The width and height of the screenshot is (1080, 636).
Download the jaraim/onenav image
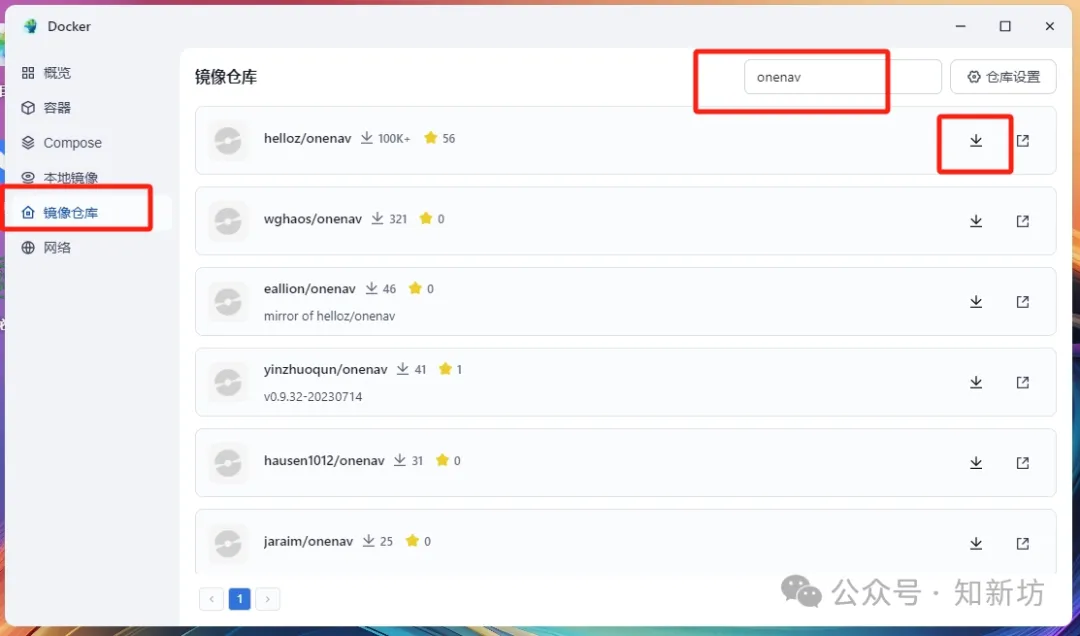975,544
